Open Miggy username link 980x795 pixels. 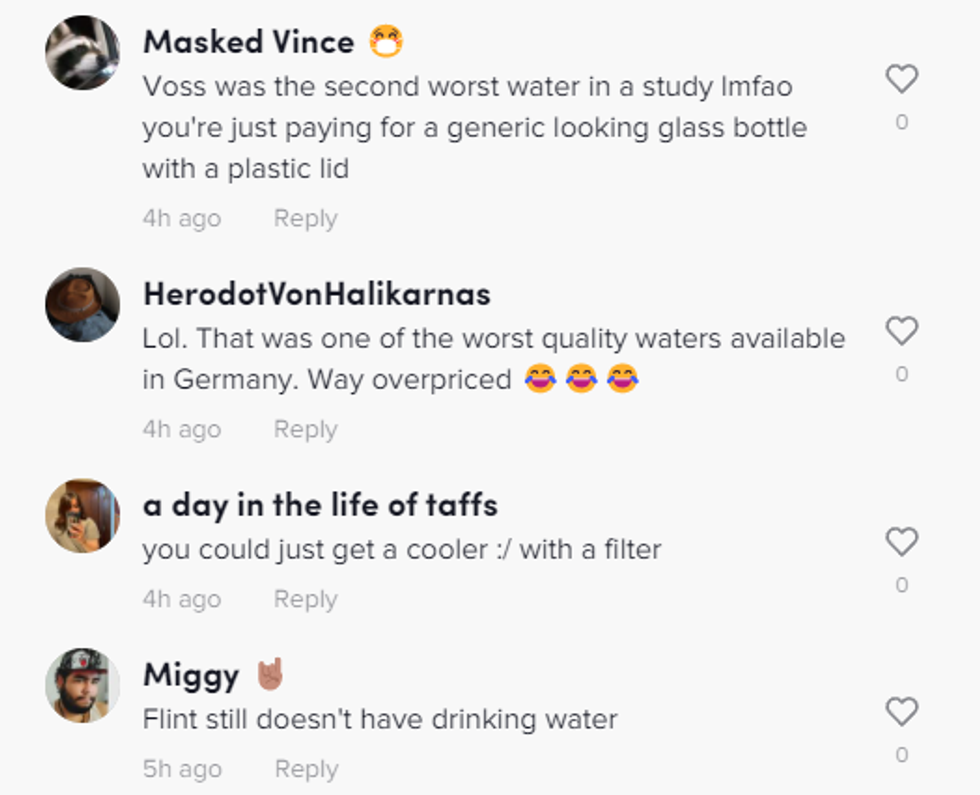[191, 675]
